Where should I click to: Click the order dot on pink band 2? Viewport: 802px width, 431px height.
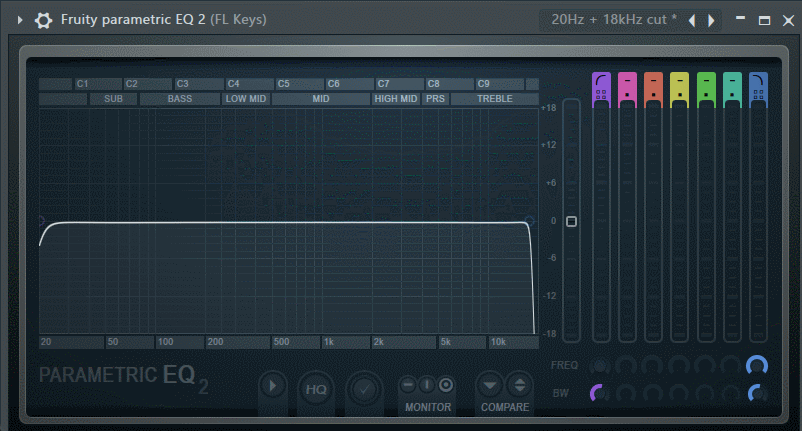627,95
